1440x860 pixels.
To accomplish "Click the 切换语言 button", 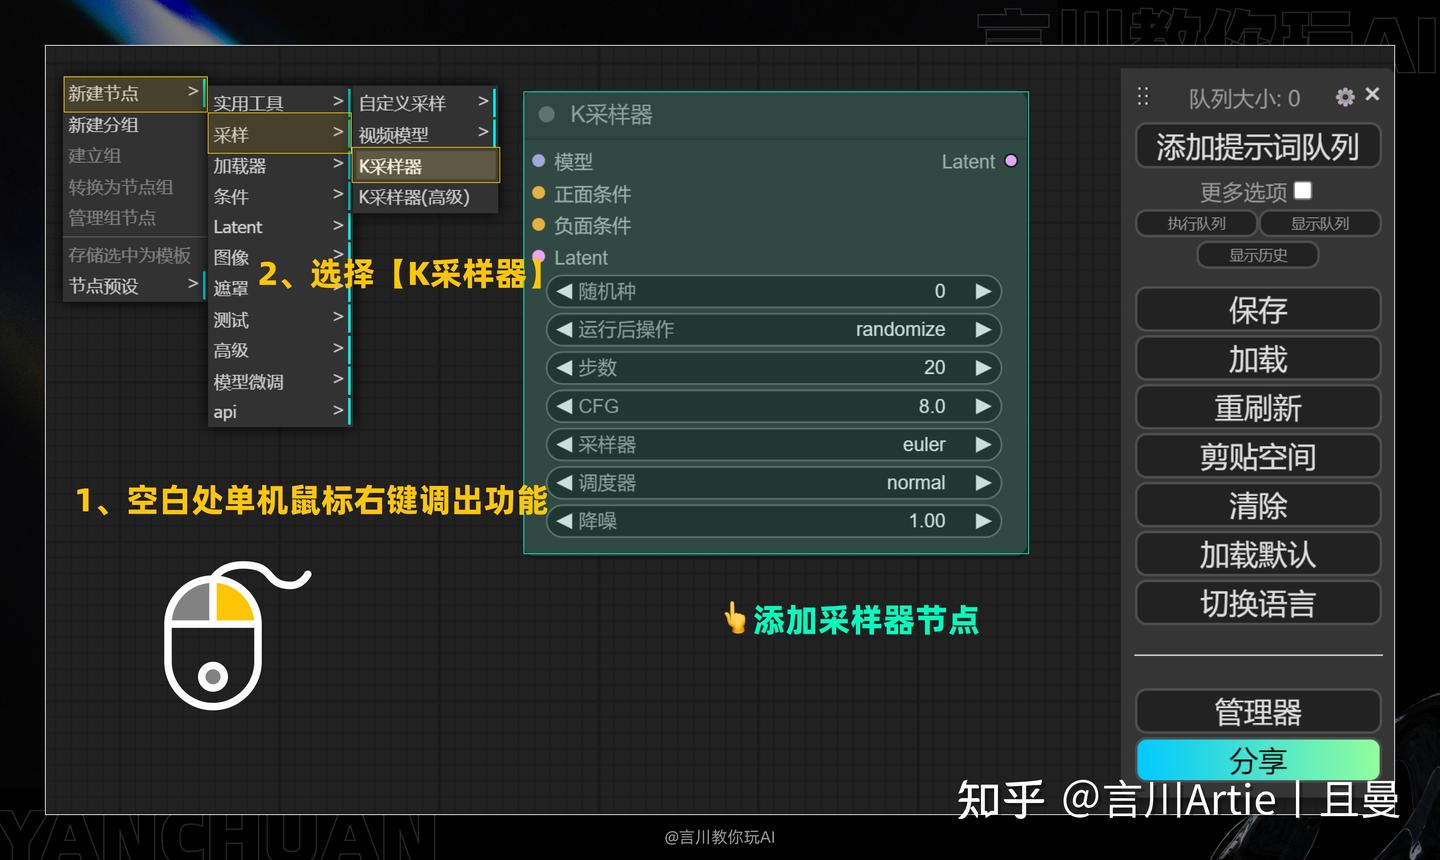I will coord(1258,603).
